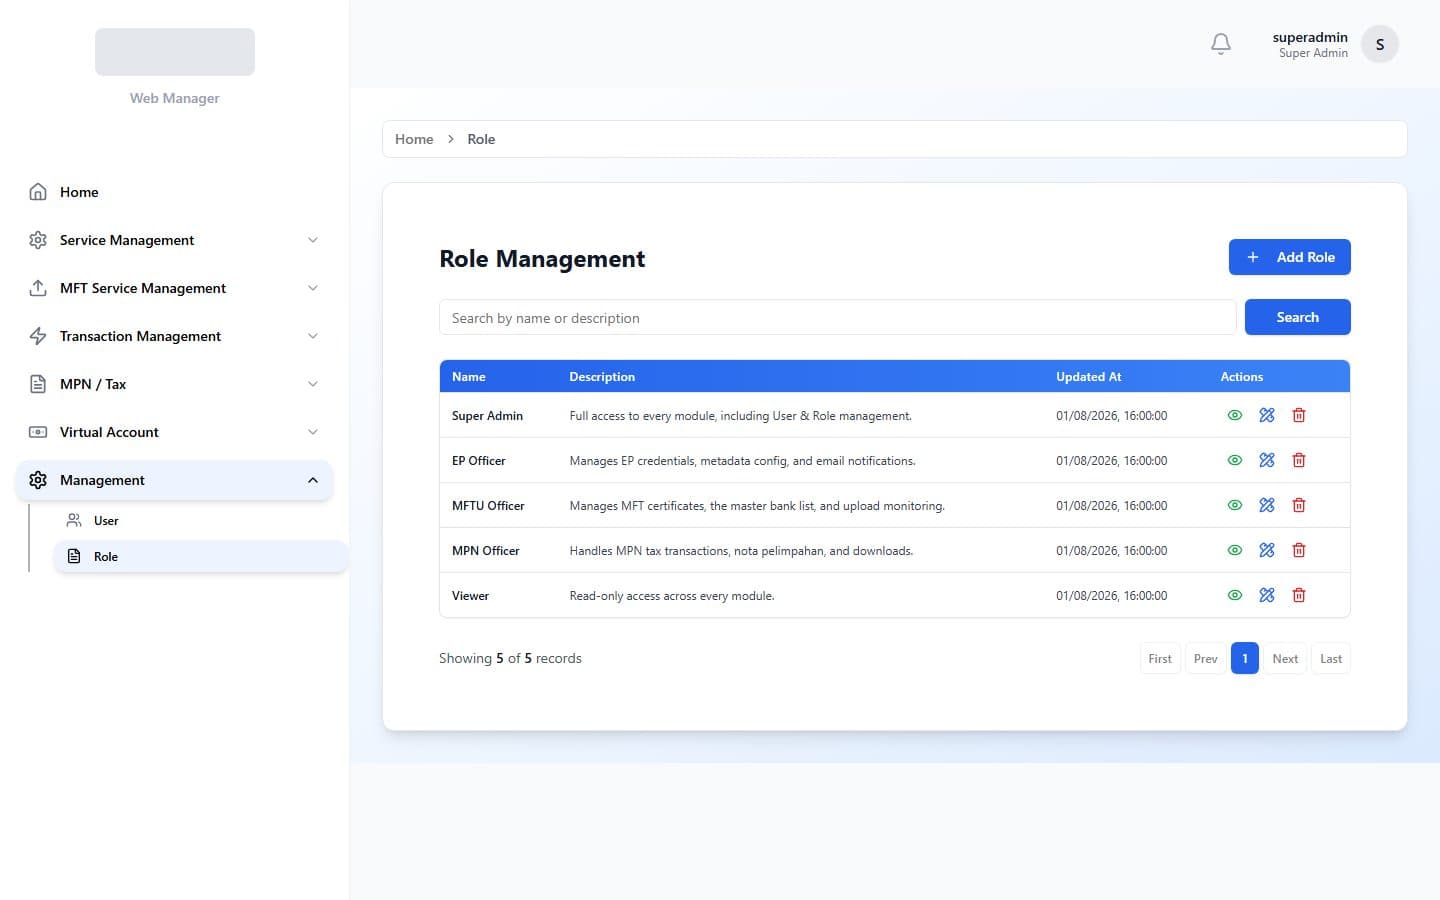
Task: Delete the Super Admin role
Action: coord(1299,415)
